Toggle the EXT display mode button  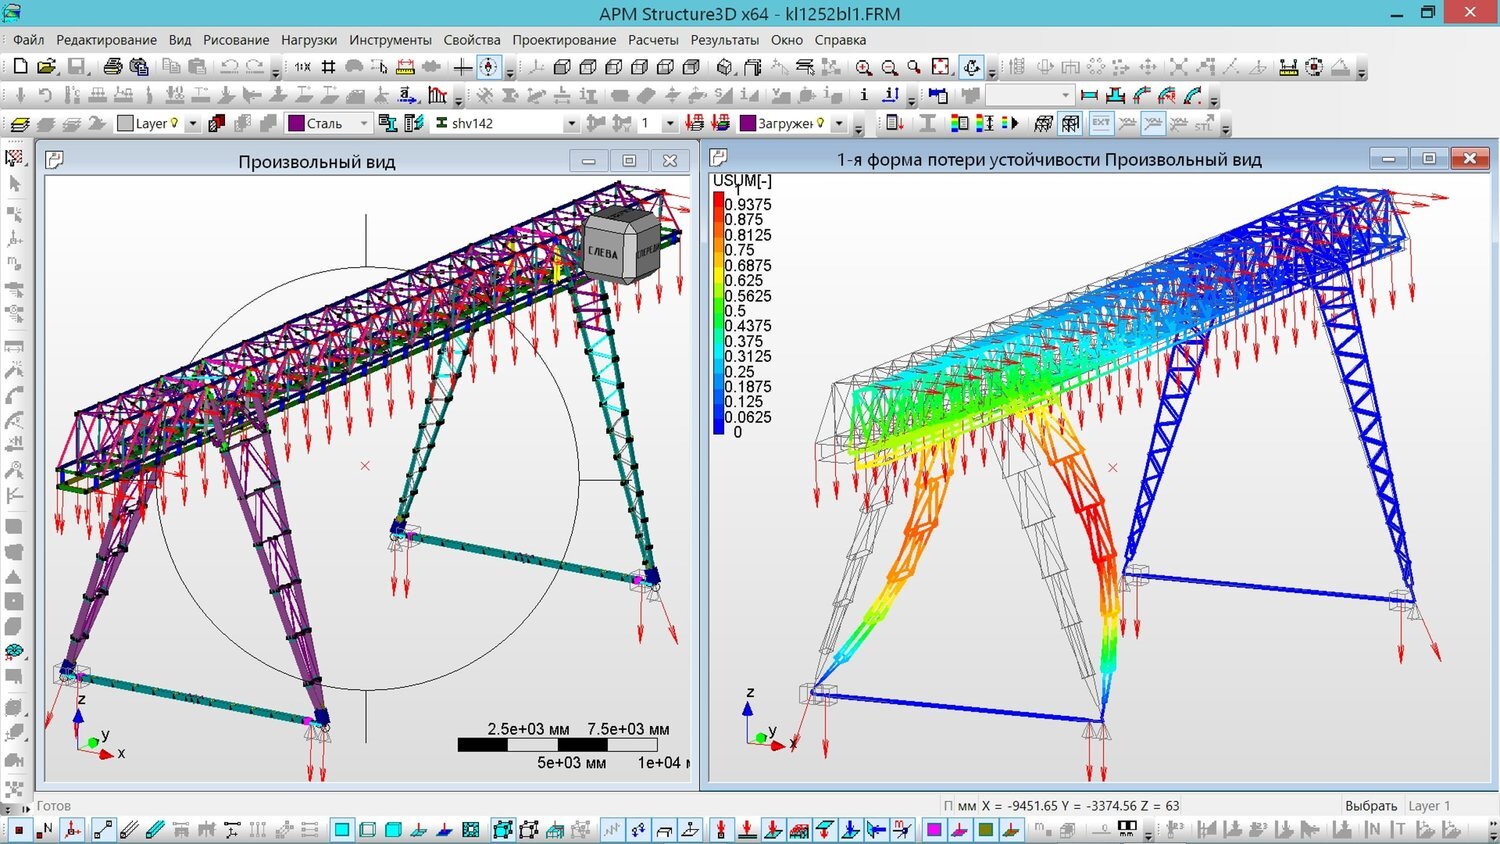click(1101, 123)
